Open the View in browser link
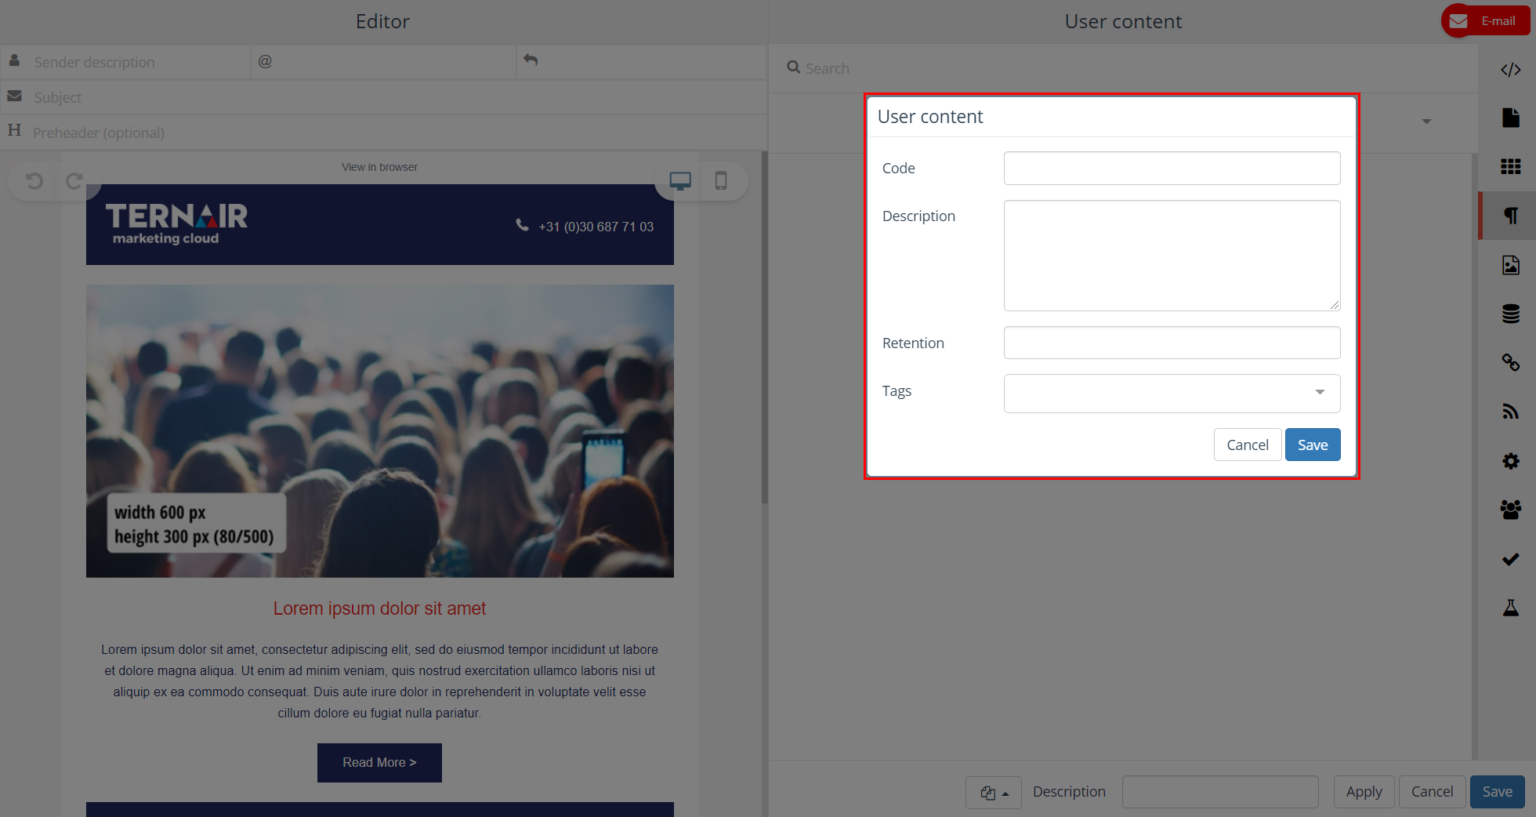Image resolution: width=1536 pixels, height=817 pixels. tap(380, 167)
